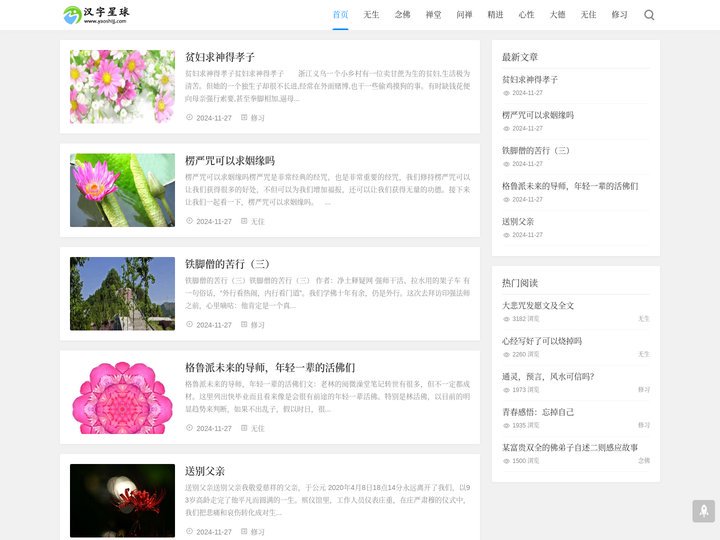Click eye icon under sidebar 铁脚僧的苦行（三）
Viewport: 720px width, 540px height.
click(506, 164)
